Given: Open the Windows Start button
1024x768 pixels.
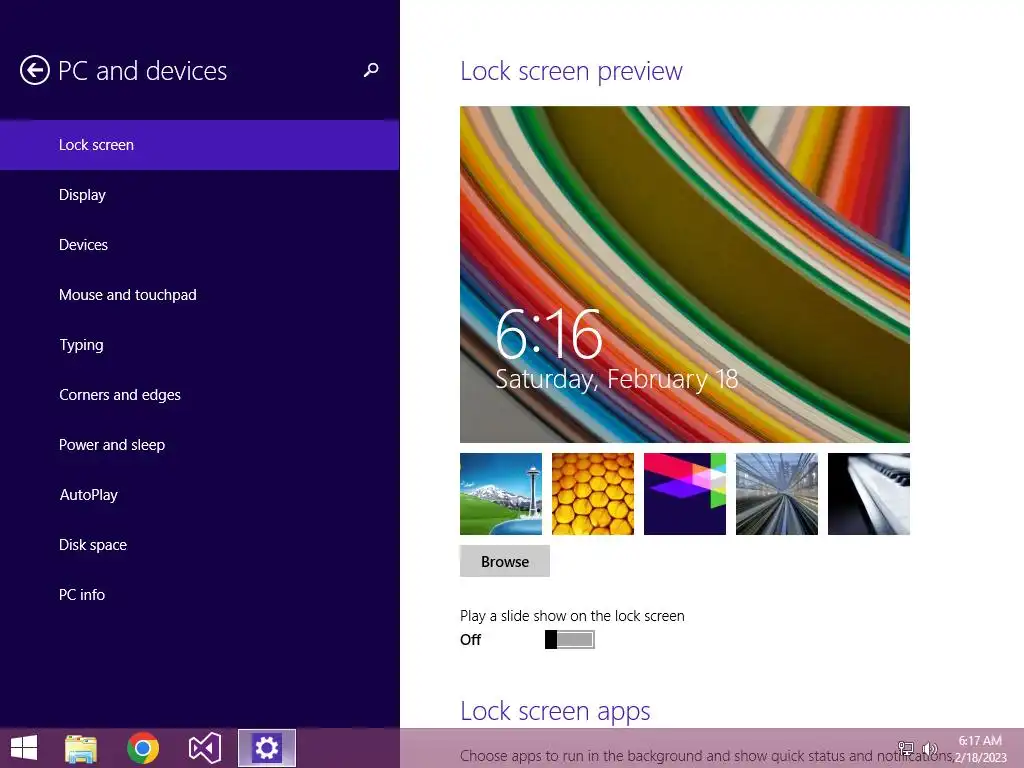Looking at the screenshot, I should (24, 748).
